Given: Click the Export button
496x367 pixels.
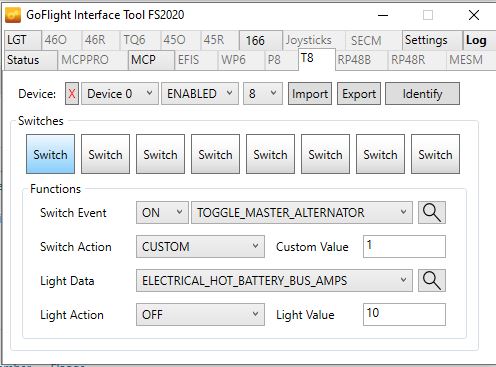Looking at the screenshot, I should 359,94.
